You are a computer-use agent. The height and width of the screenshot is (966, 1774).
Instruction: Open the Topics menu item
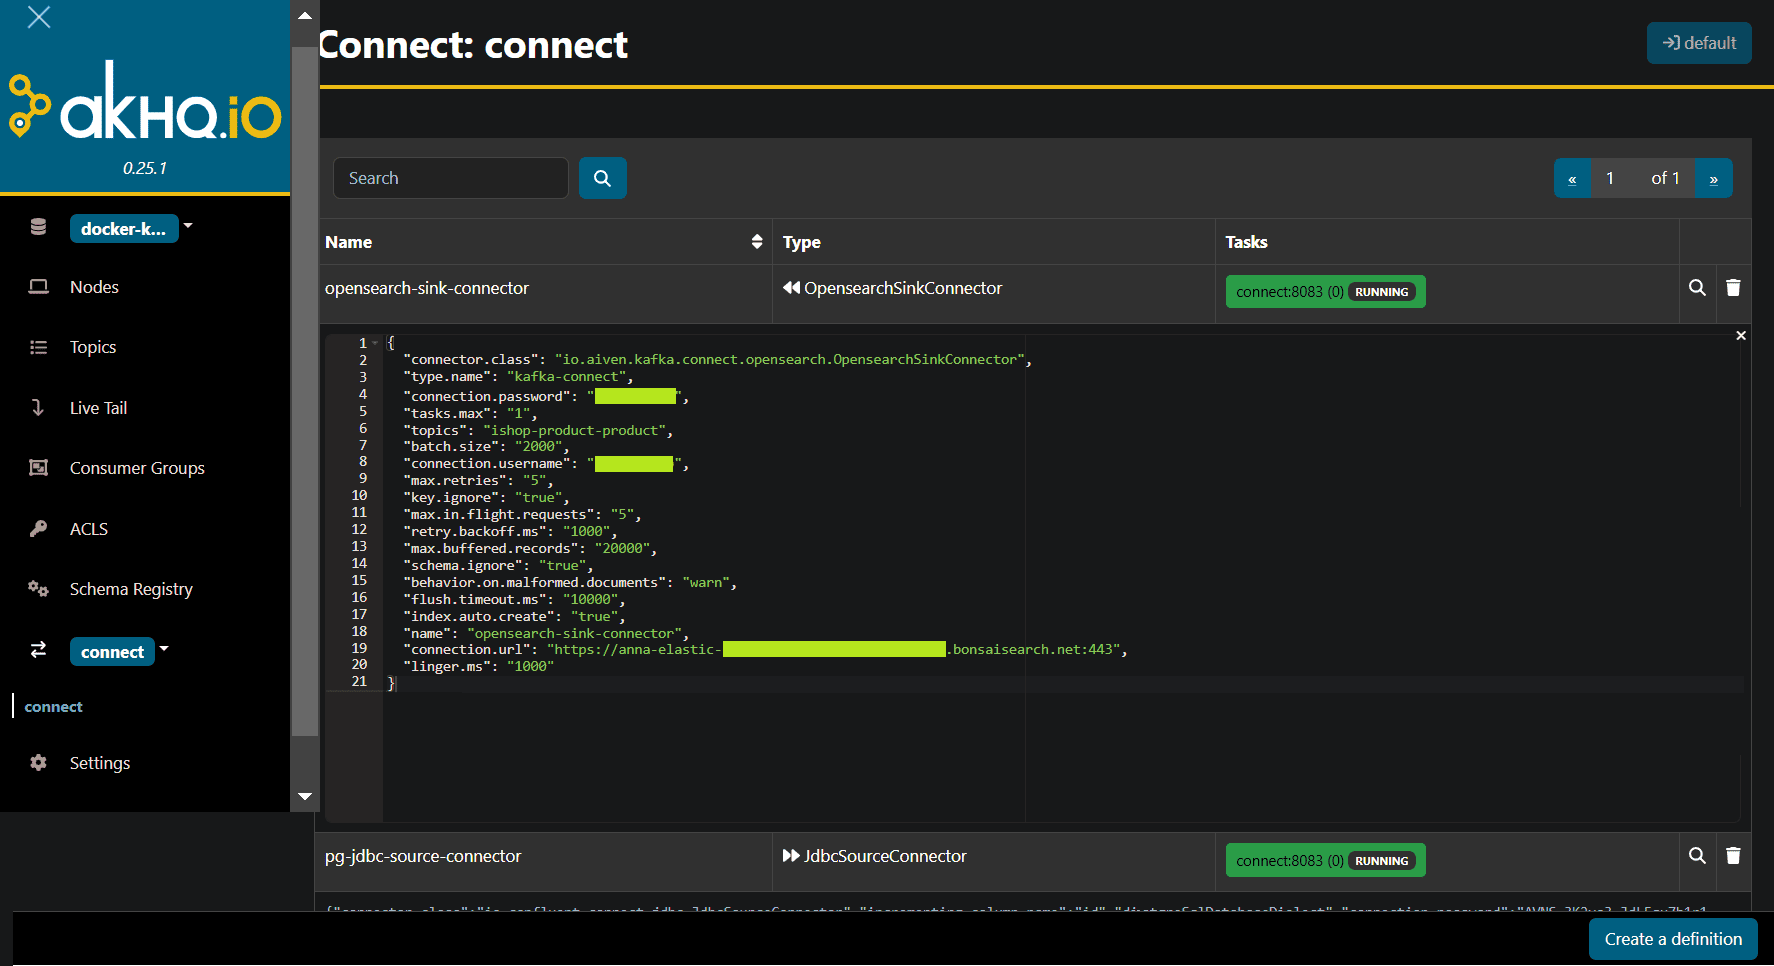(93, 347)
